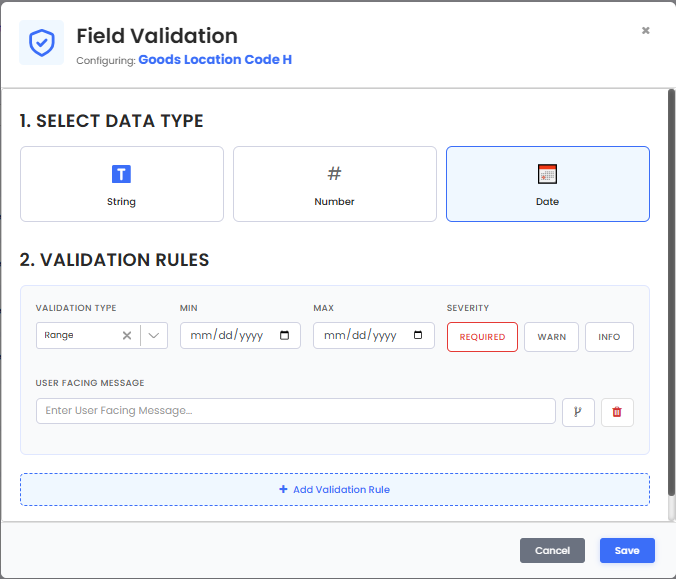
Task: Add a new validation rule
Action: (335, 489)
